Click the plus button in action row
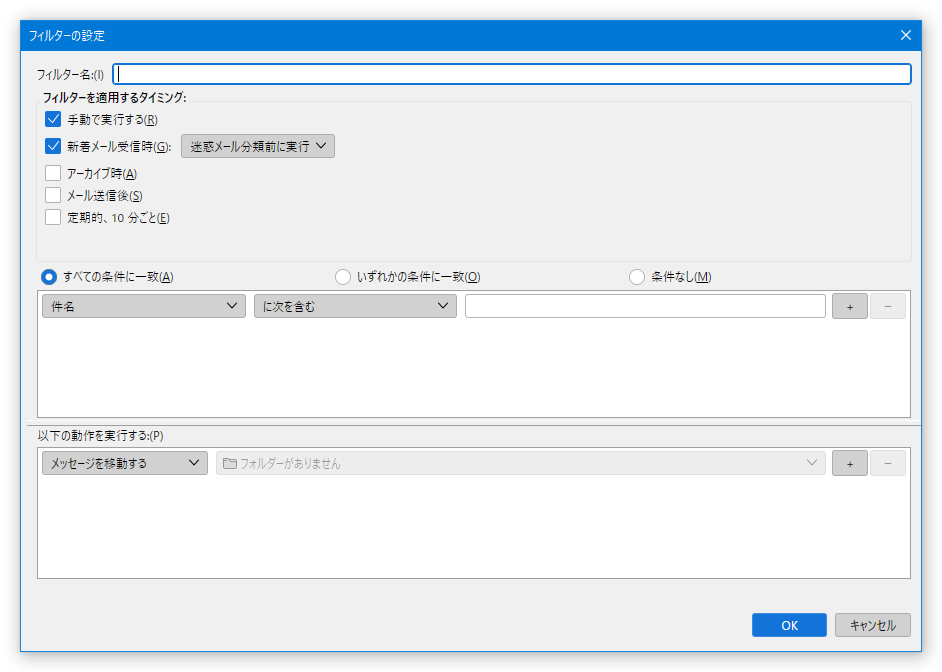Viewport: 942px width, 672px height. [x=849, y=463]
